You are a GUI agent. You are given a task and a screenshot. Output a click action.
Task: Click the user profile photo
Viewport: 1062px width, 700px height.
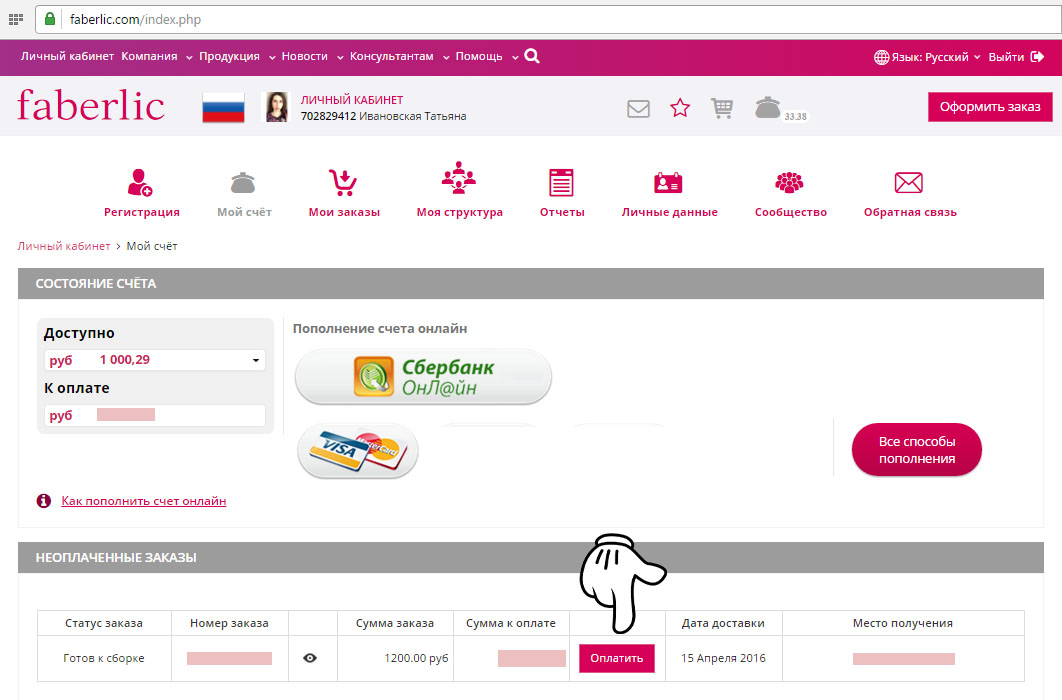coord(276,107)
